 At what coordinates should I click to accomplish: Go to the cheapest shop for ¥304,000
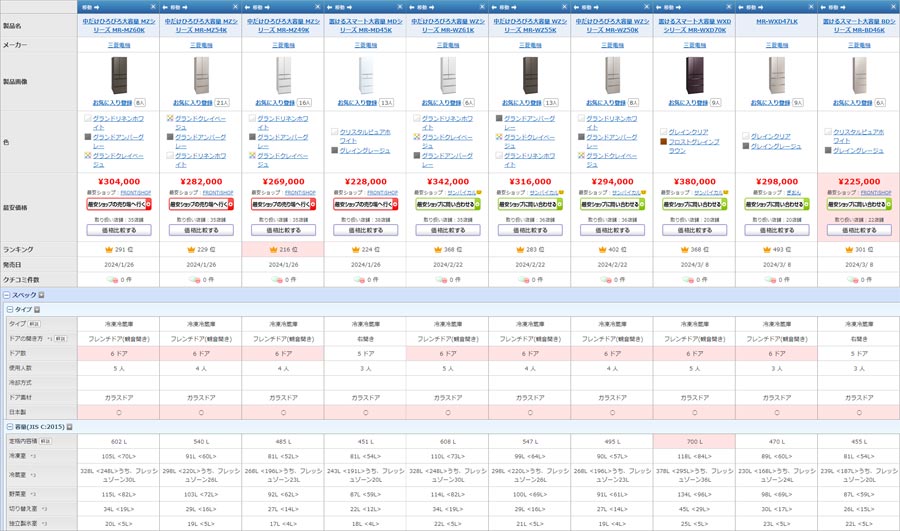[119, 204]
